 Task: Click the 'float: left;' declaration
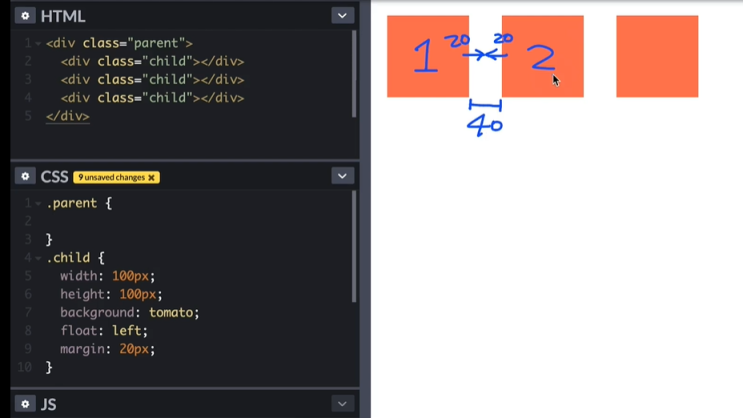tap(104, 330)
